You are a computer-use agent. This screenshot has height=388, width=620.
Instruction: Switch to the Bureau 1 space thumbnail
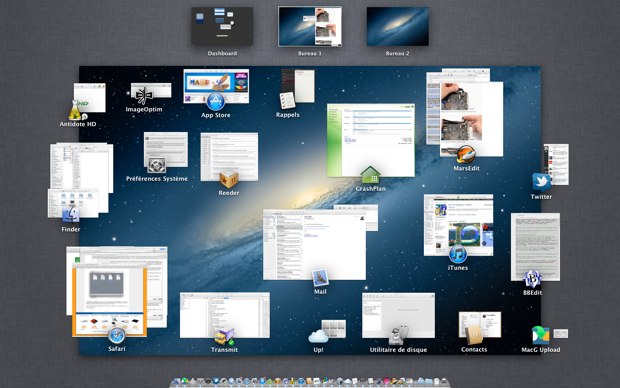(x=310, y=26)
